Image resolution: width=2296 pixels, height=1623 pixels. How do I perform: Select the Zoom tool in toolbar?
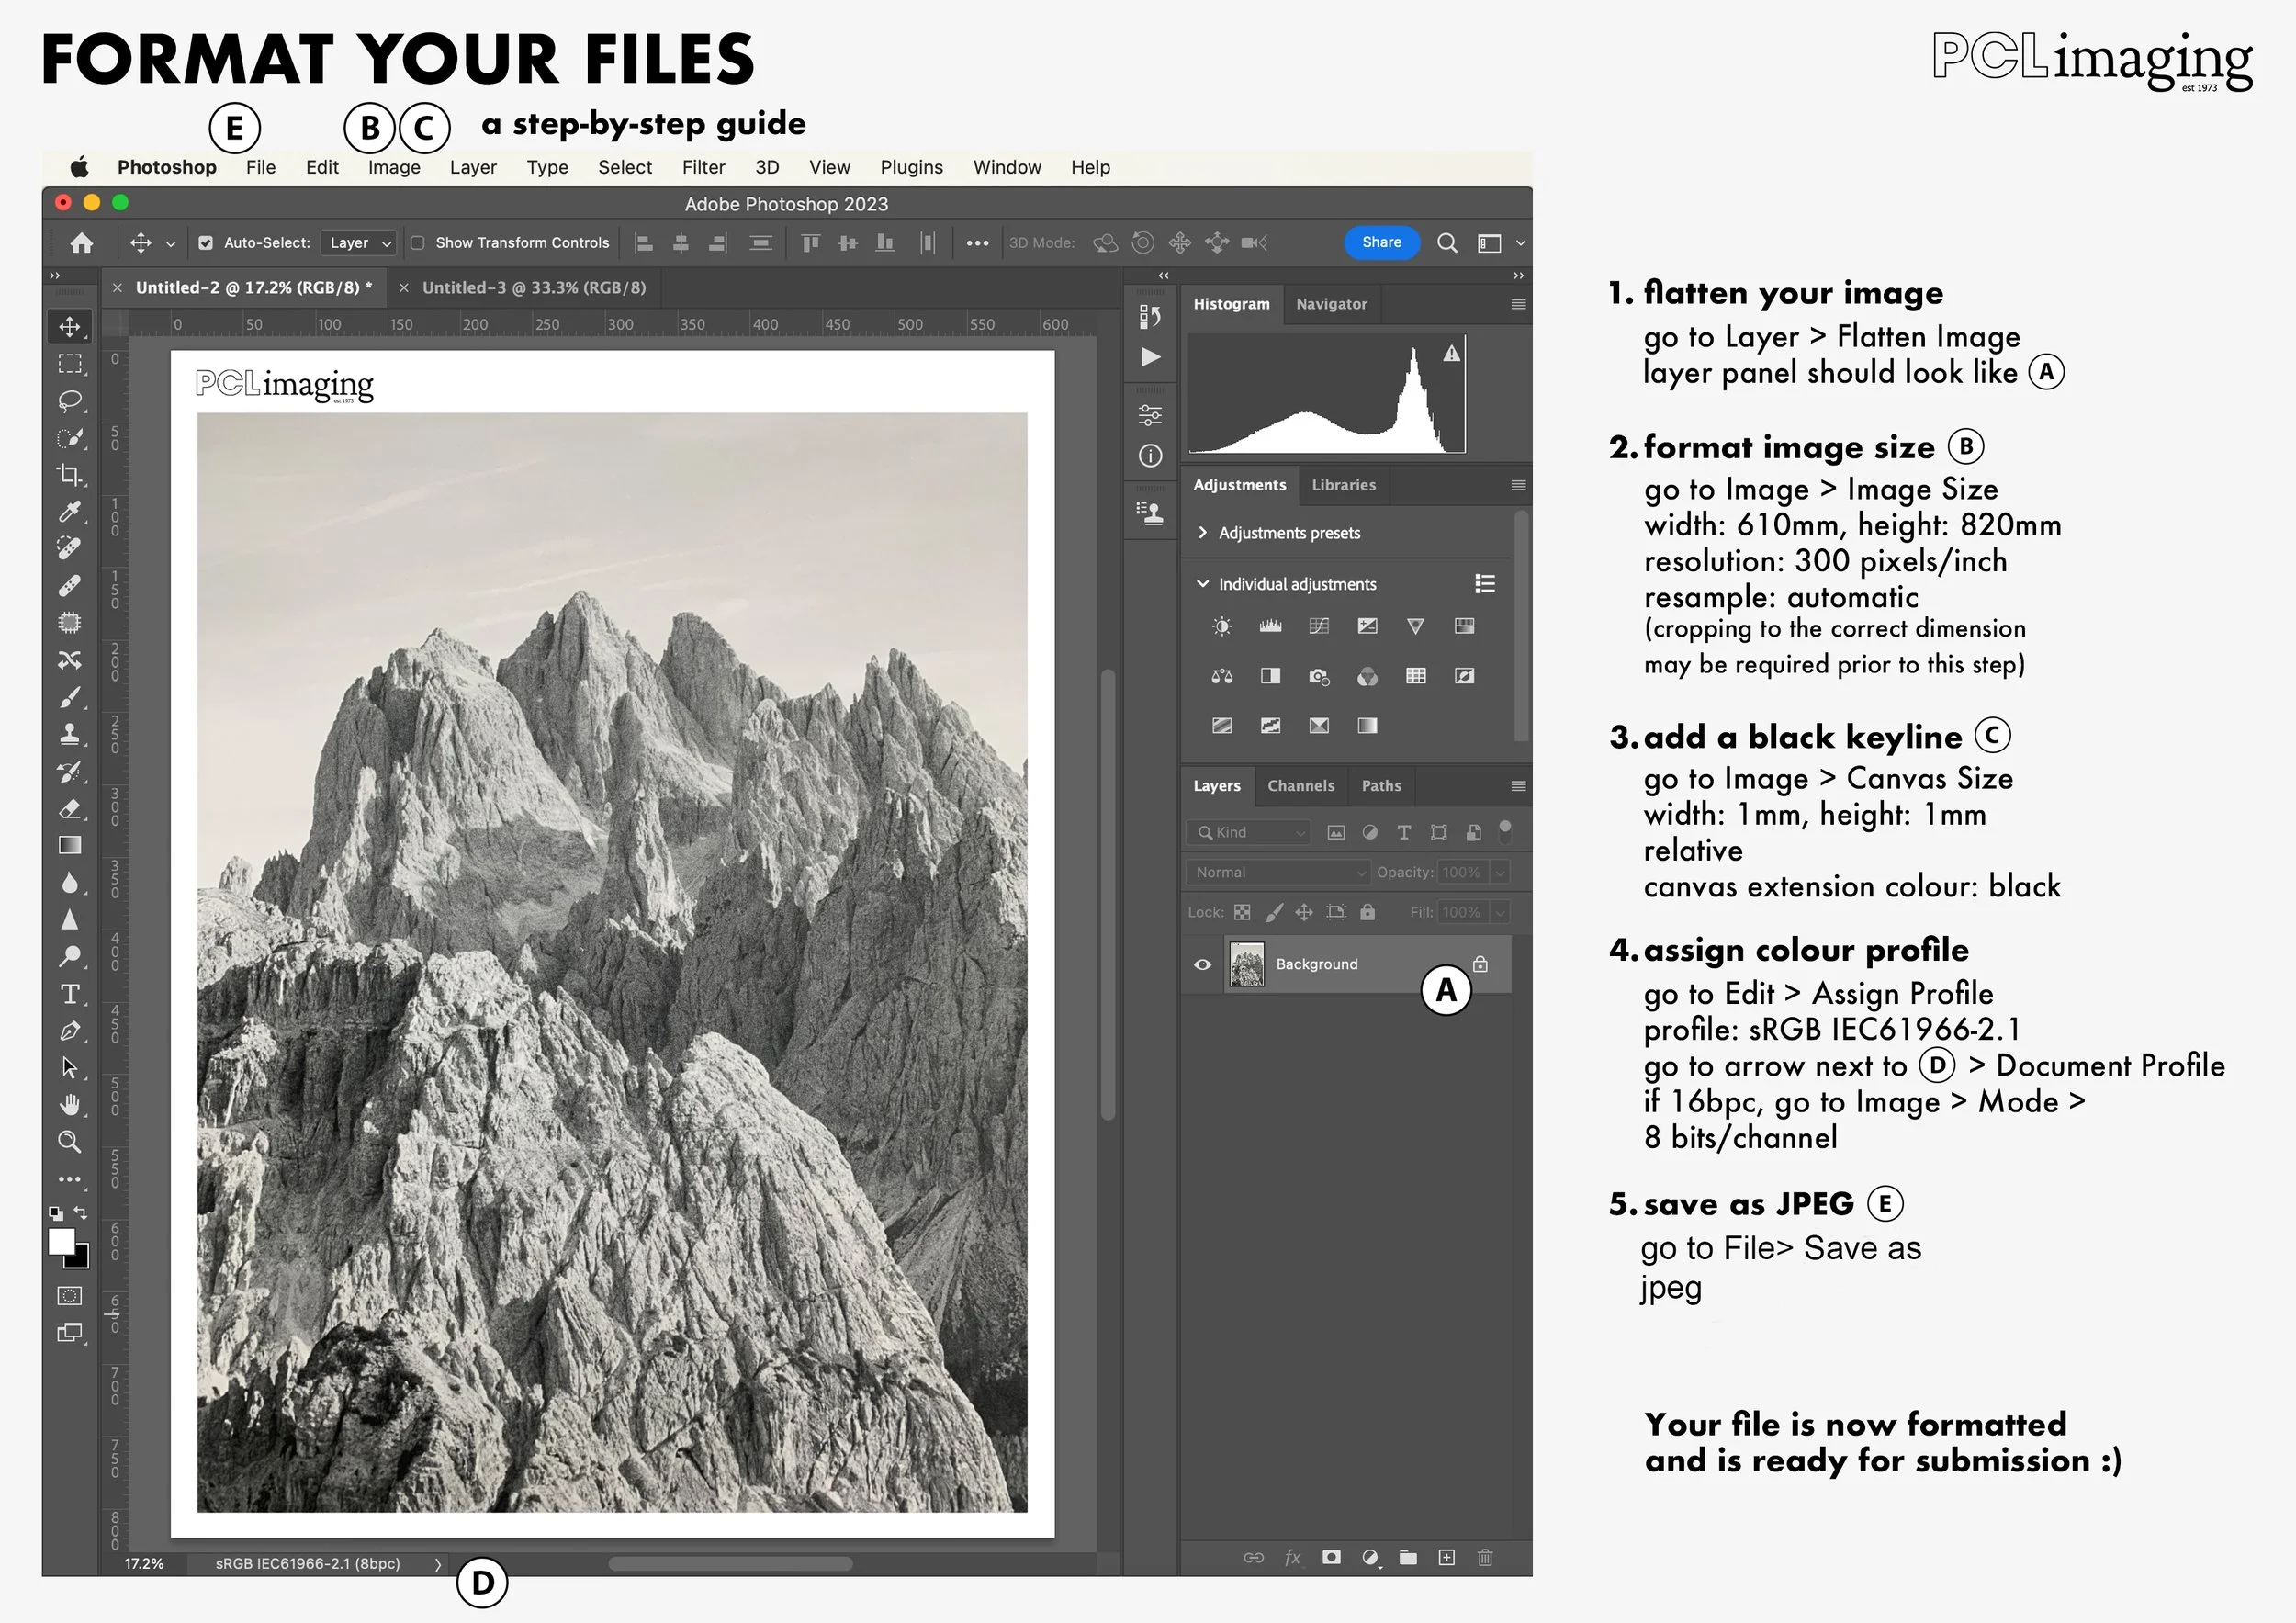click(69, 1142)
